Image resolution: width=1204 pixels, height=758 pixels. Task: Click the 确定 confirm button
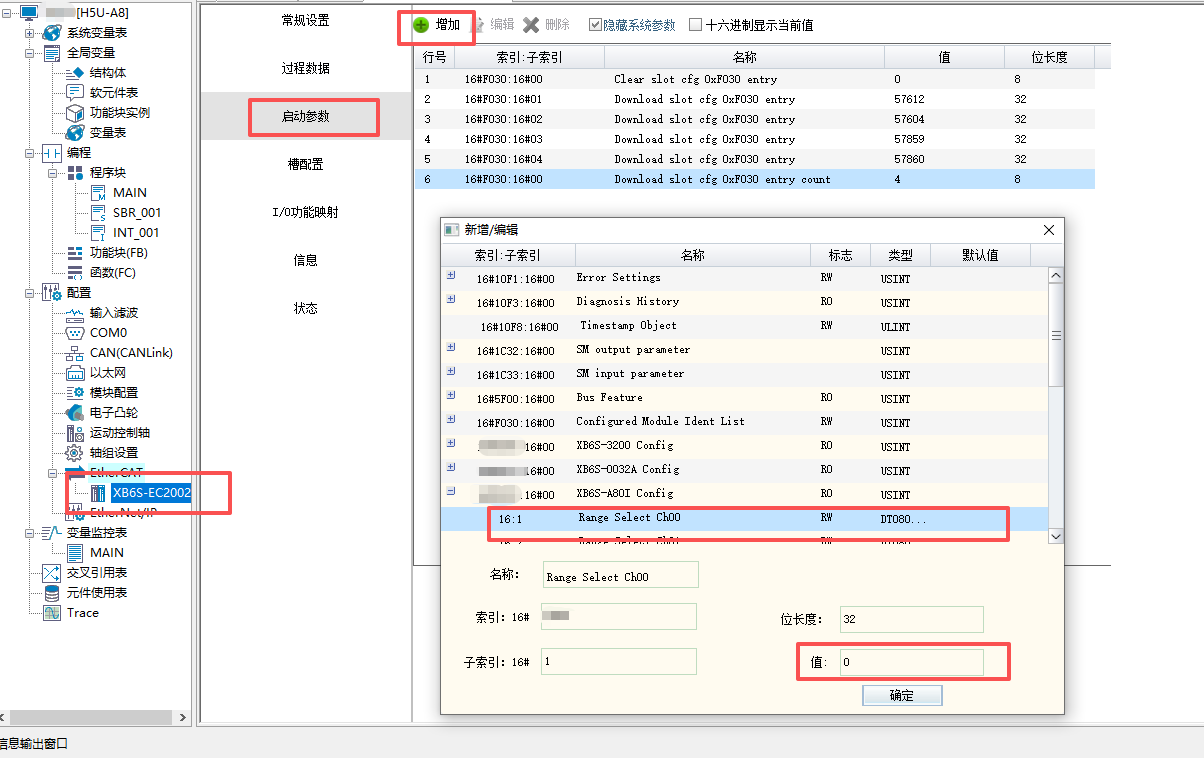point(901,695)
